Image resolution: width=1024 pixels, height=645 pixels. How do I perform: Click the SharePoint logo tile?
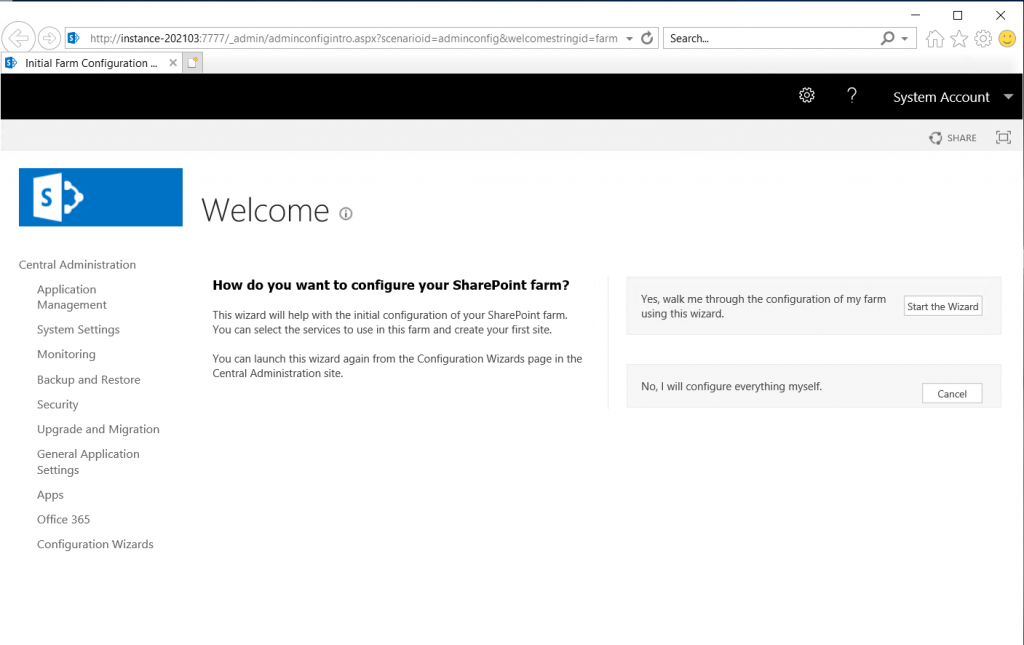click(x=100, y=197)
